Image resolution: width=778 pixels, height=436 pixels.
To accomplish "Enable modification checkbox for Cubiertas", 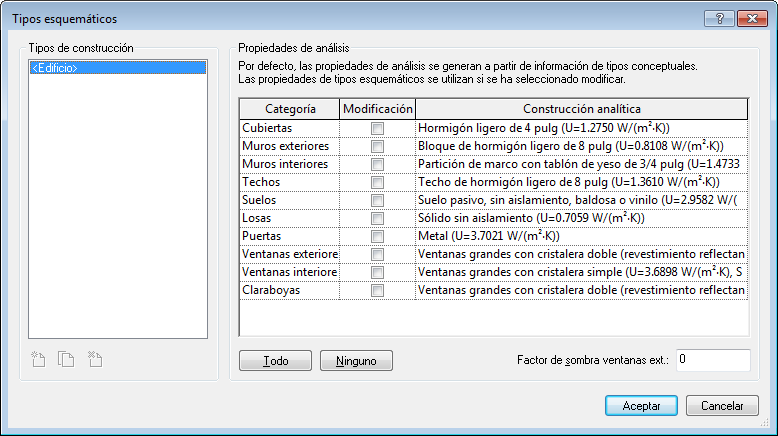I will click(377, 129).
